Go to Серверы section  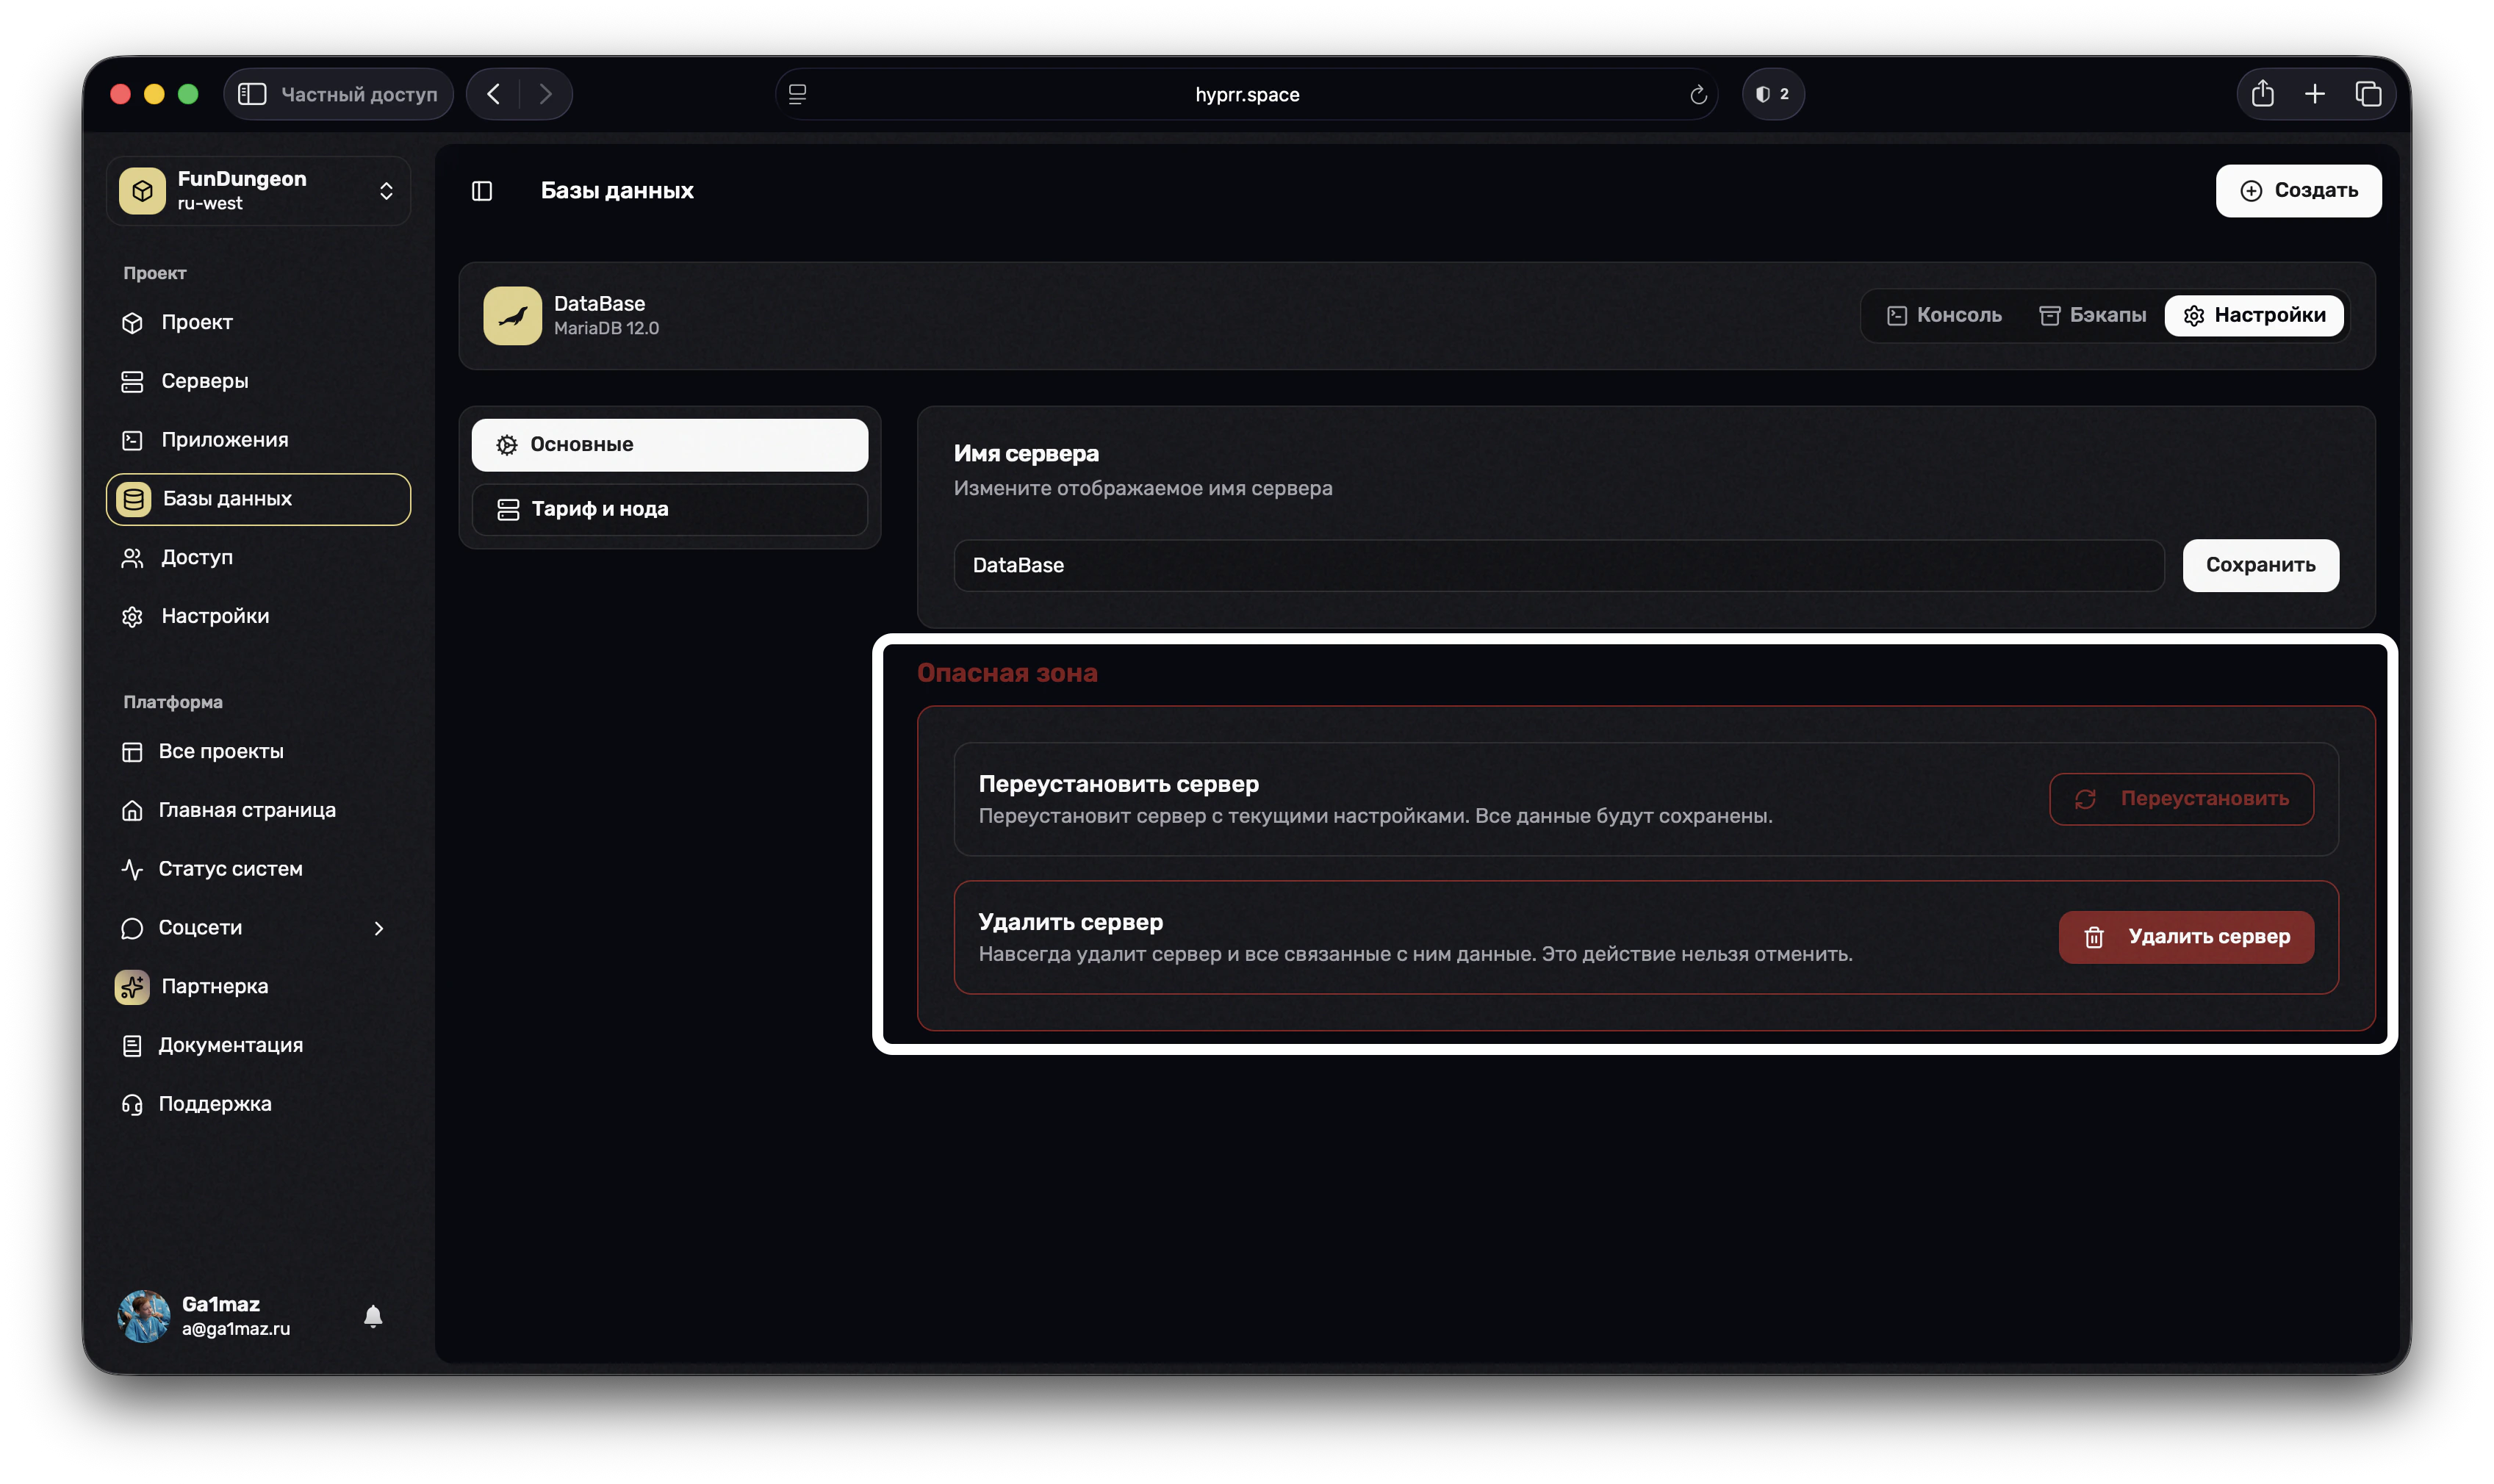[258, 381]
